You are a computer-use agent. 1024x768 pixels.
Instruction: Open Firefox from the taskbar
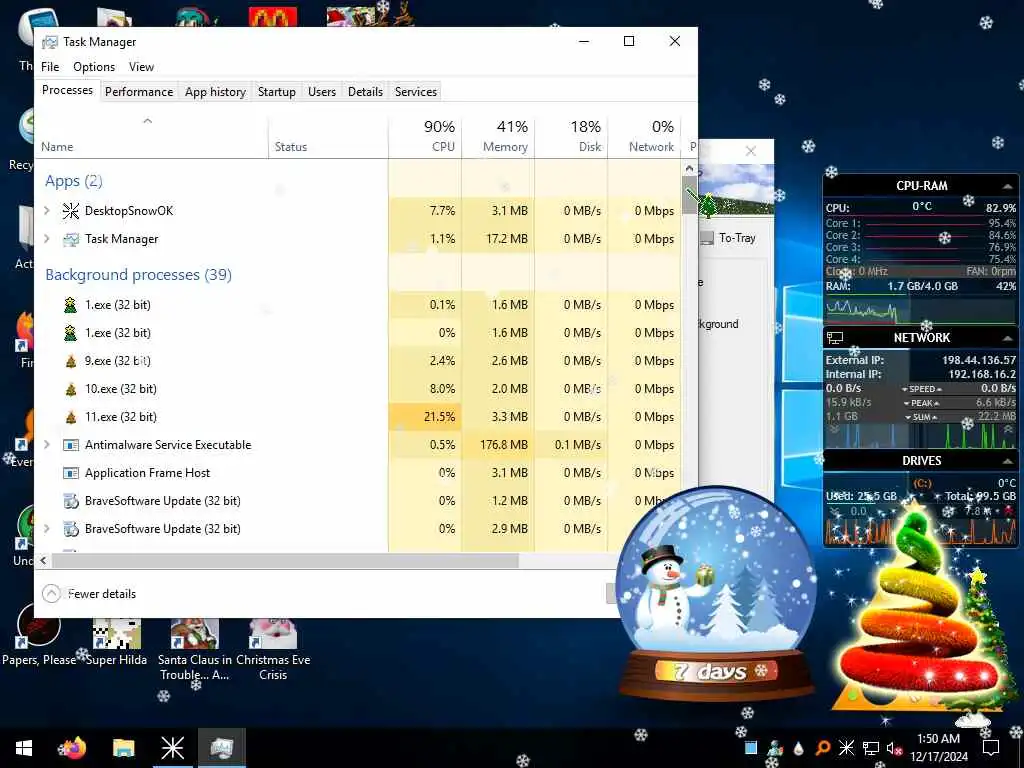tap(72, 748)
